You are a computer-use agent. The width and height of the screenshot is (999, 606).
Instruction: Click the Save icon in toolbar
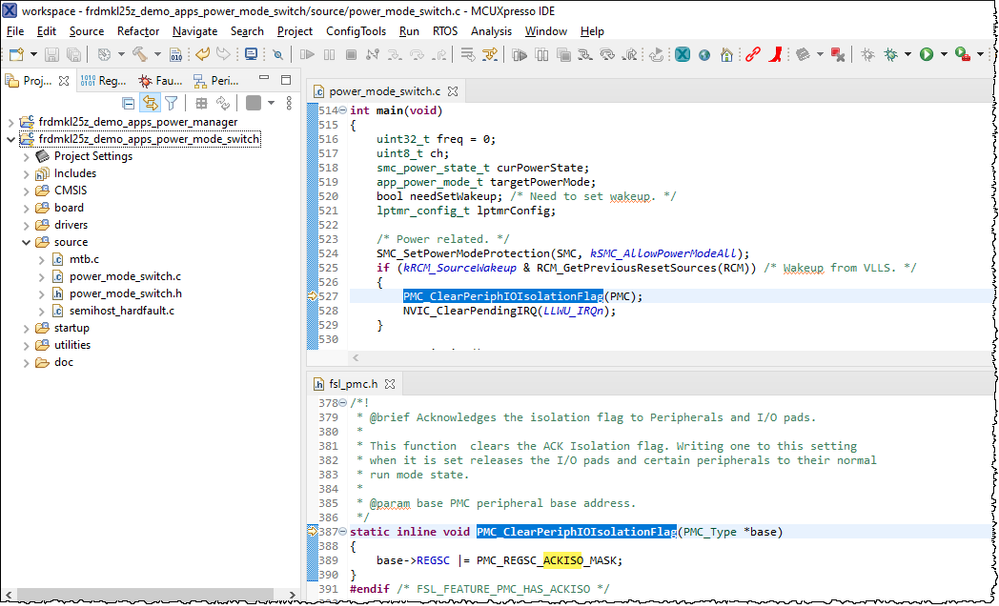tap(52, 55)
